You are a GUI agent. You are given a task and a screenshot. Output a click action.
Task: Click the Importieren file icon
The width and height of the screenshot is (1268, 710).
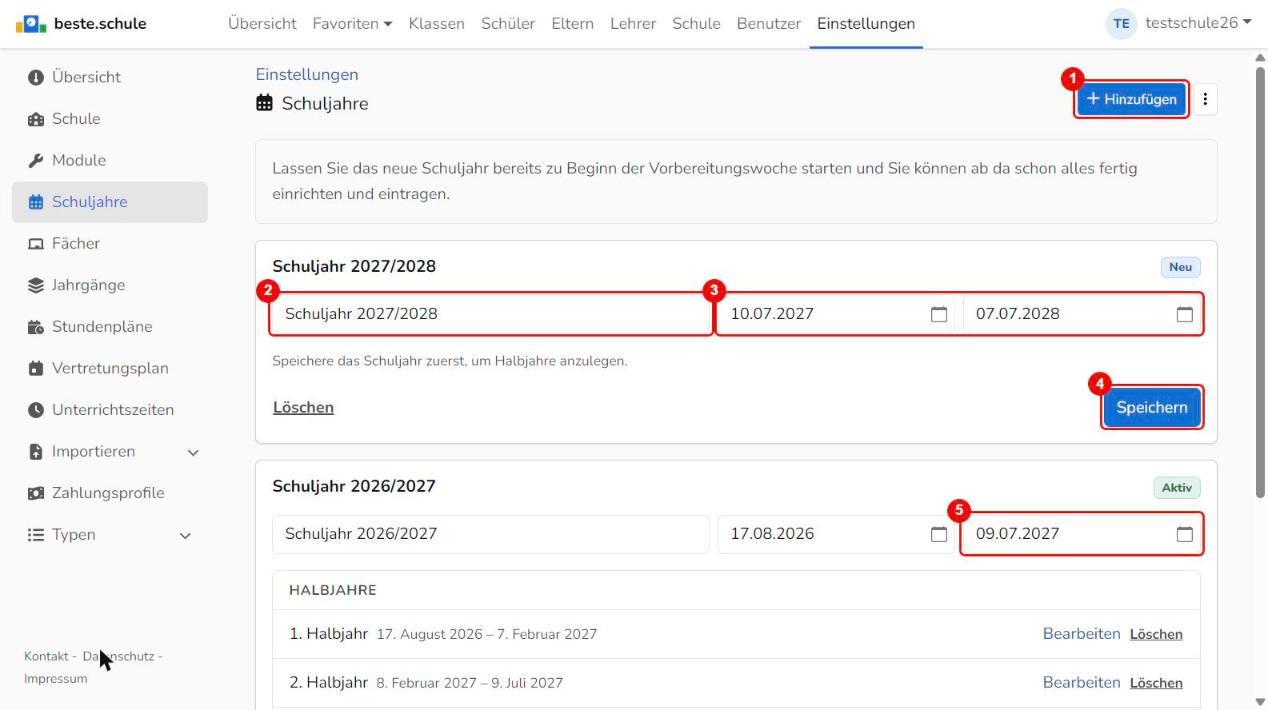[x=36, y=452]
